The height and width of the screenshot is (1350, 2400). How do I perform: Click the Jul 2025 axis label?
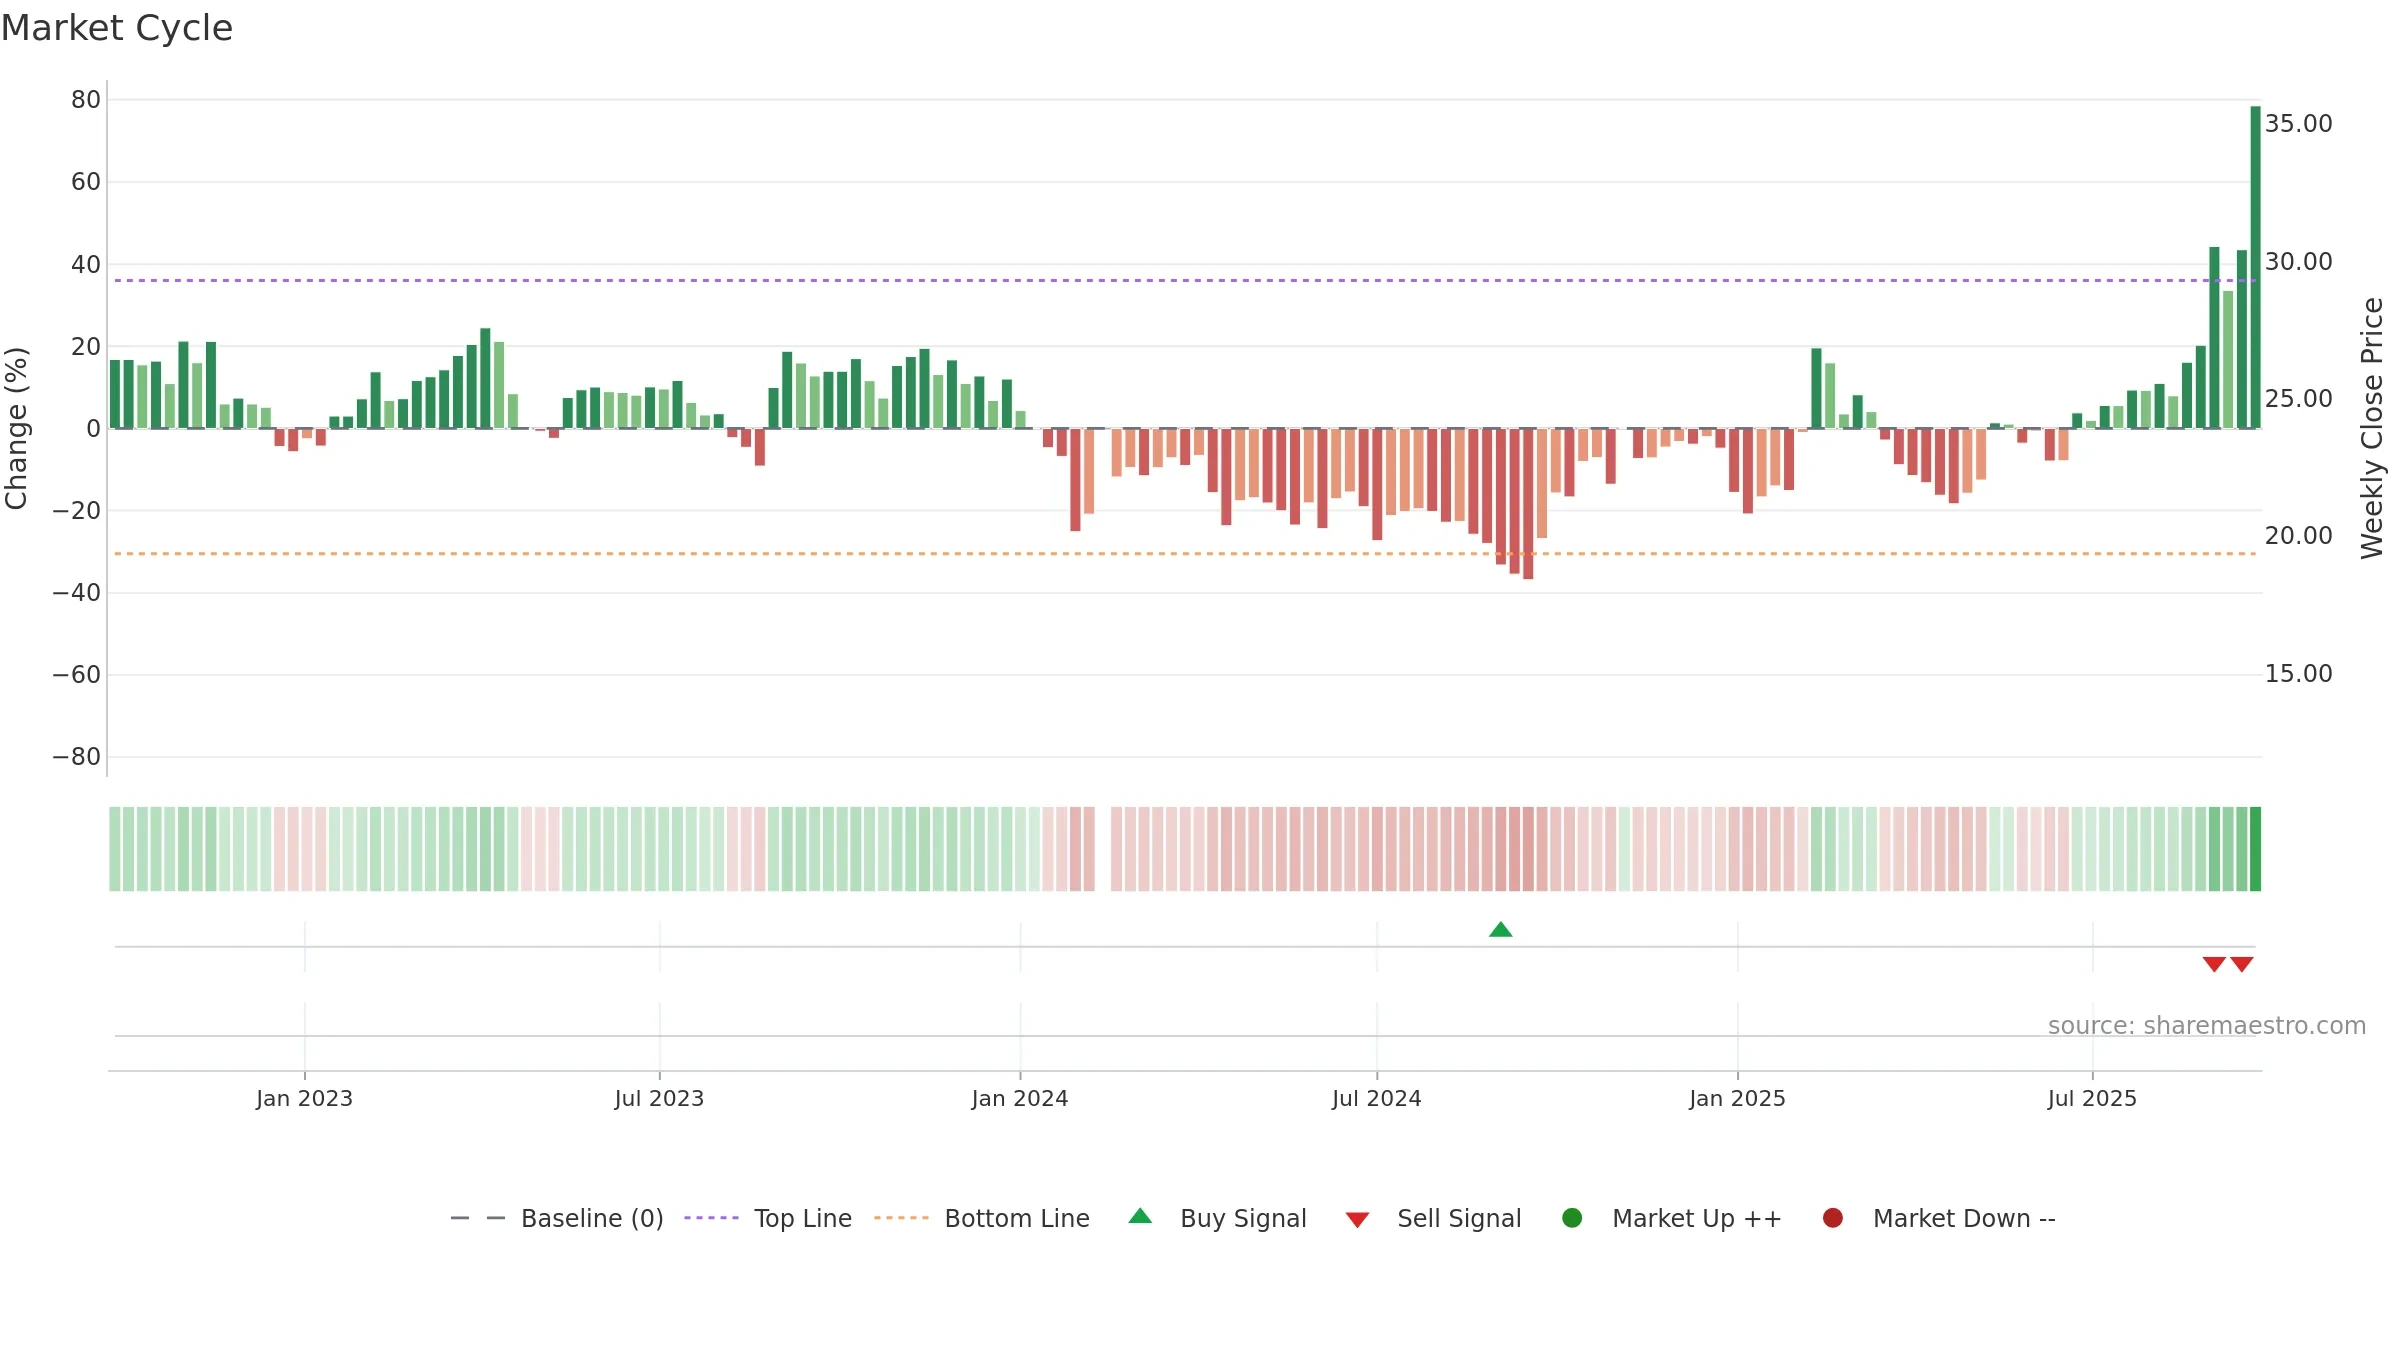click(x=2092, y=1098)
